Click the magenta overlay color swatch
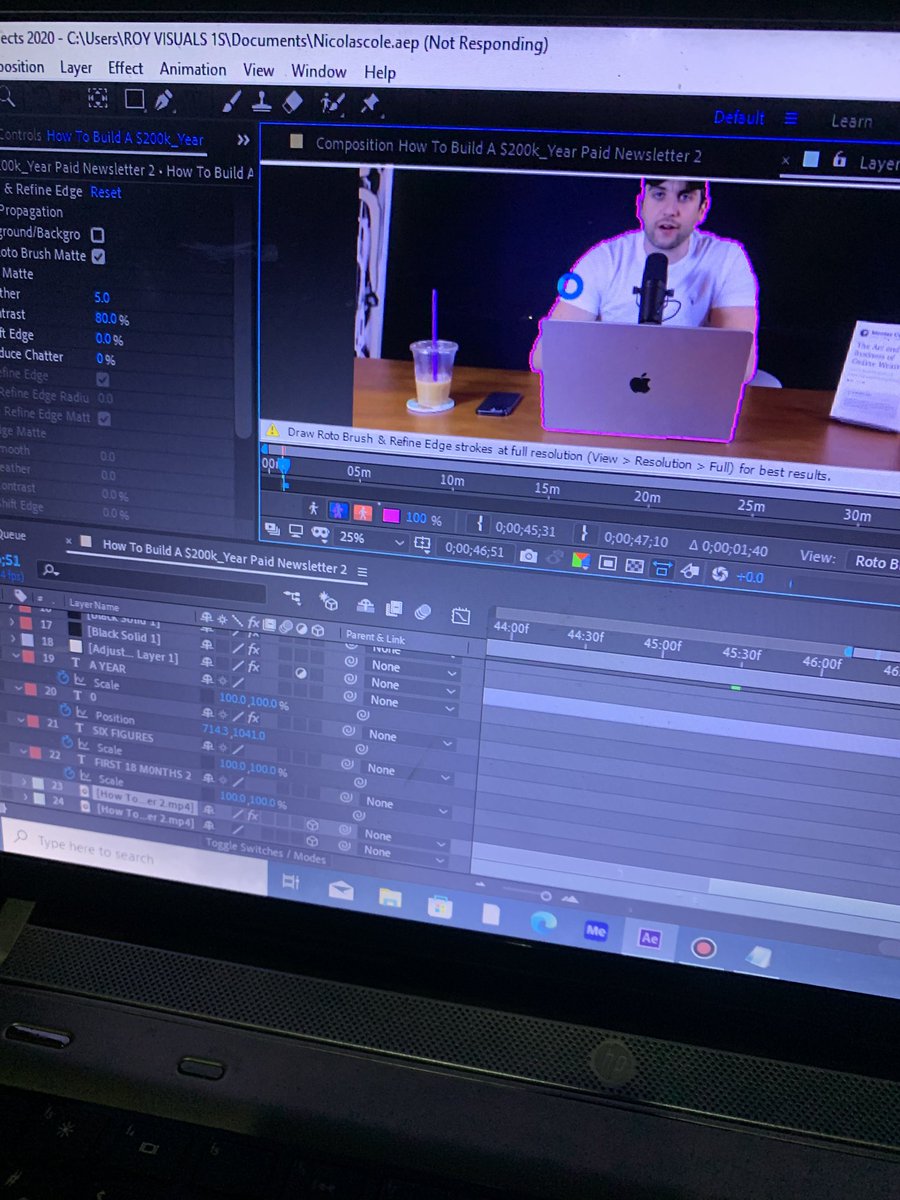The image size is (900, 1200). pos(391,515)
